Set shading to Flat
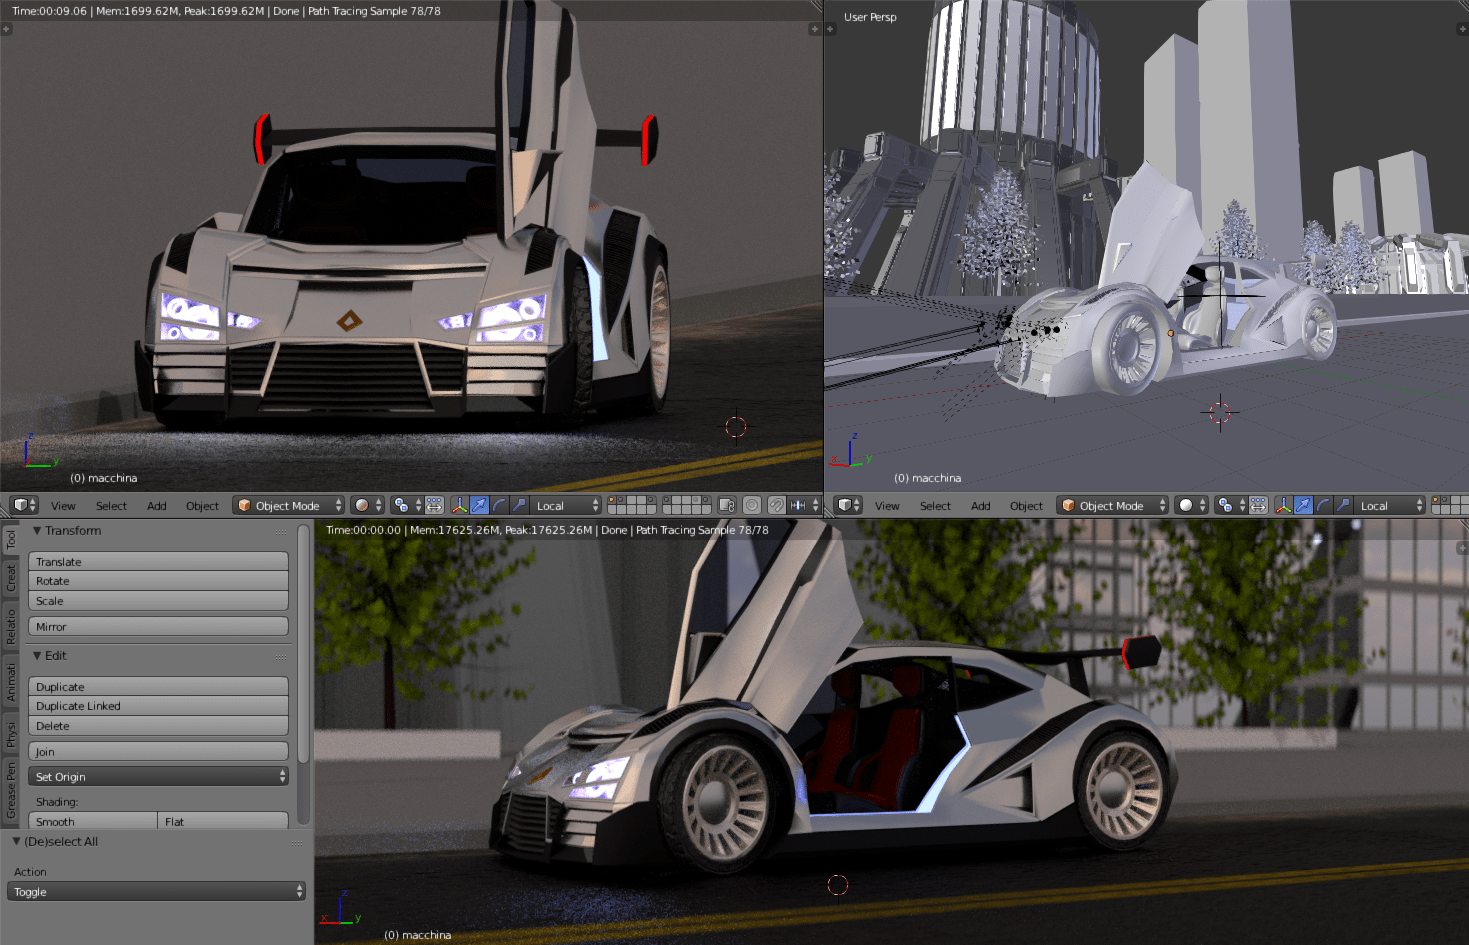 pyautogui.click(x=223, y=821)
